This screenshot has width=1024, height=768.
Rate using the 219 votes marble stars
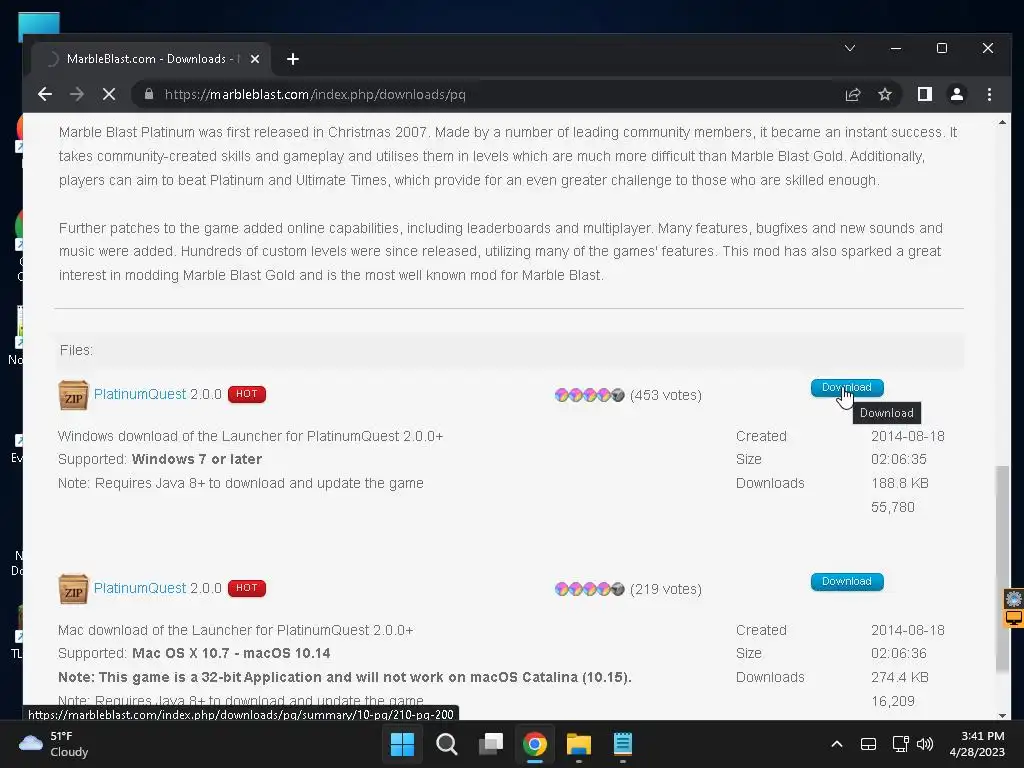click(x=589, y=589)
